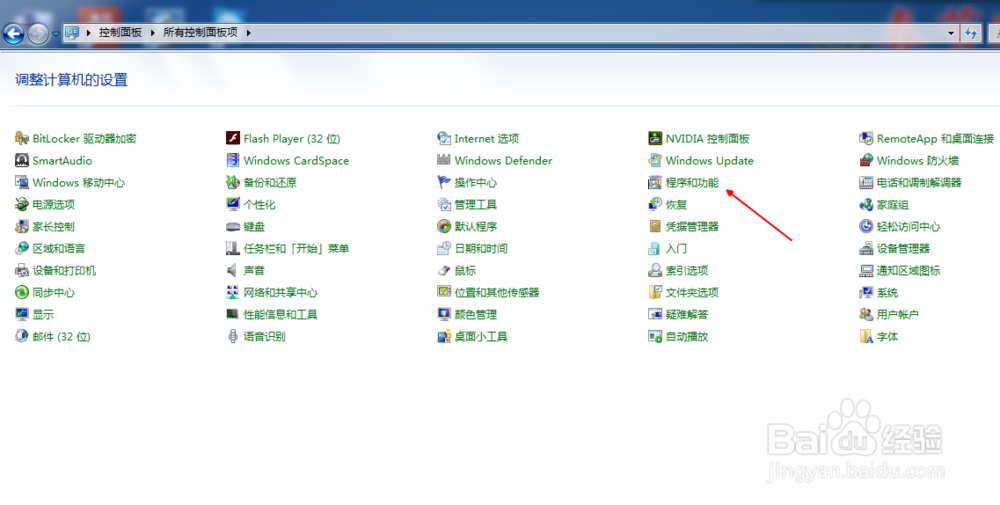Go back with the Back arrow button
The image size is (1000, 505).
pos(14,34)
